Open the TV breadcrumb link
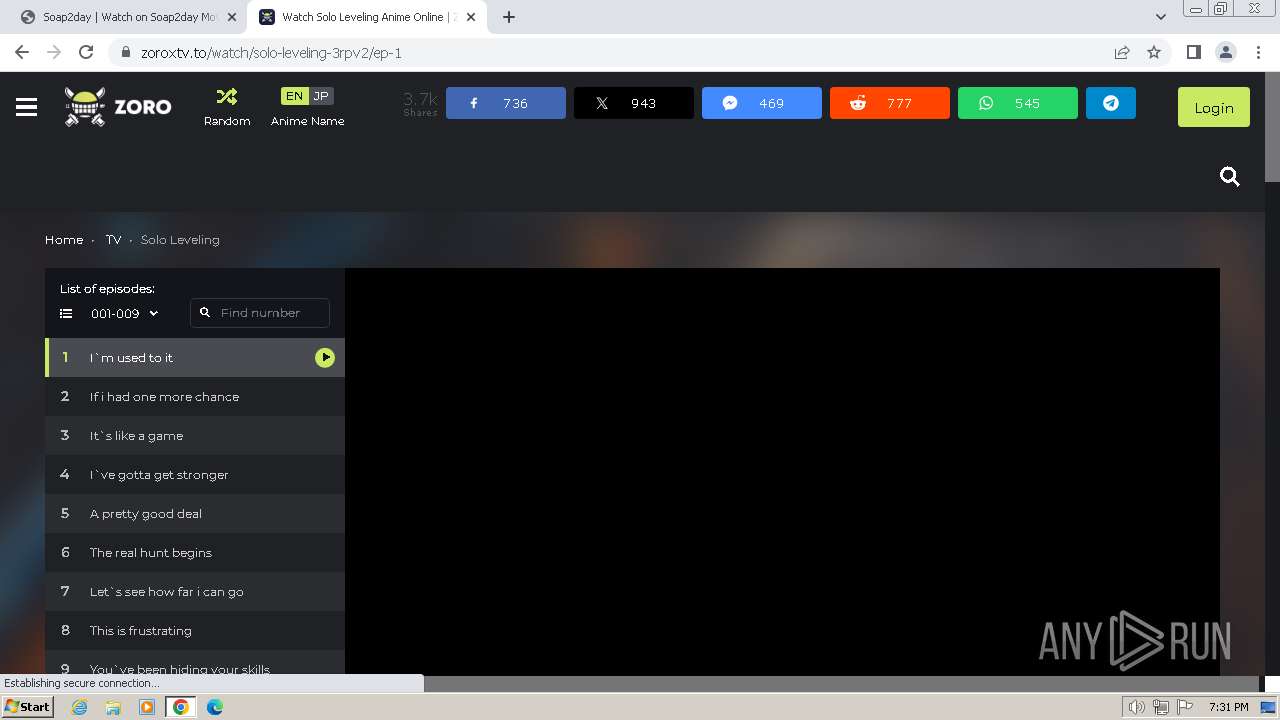This screenshot has height=720, width=1280. coord(113,240)
